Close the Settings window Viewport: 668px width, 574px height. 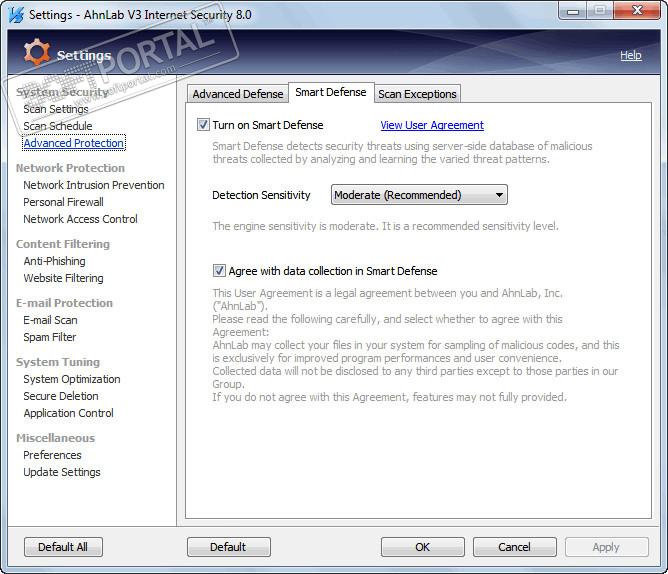pyautogui.click(x=637, y=10)
